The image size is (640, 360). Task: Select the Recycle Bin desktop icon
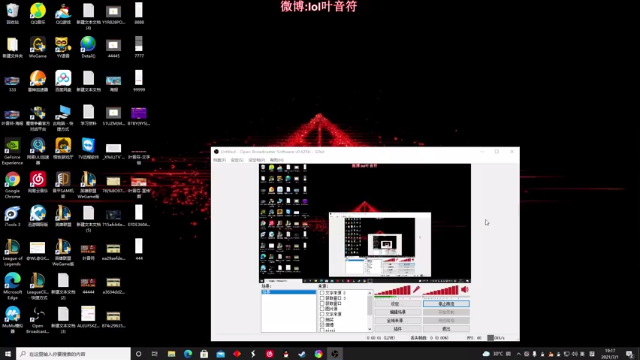(12, 13)
